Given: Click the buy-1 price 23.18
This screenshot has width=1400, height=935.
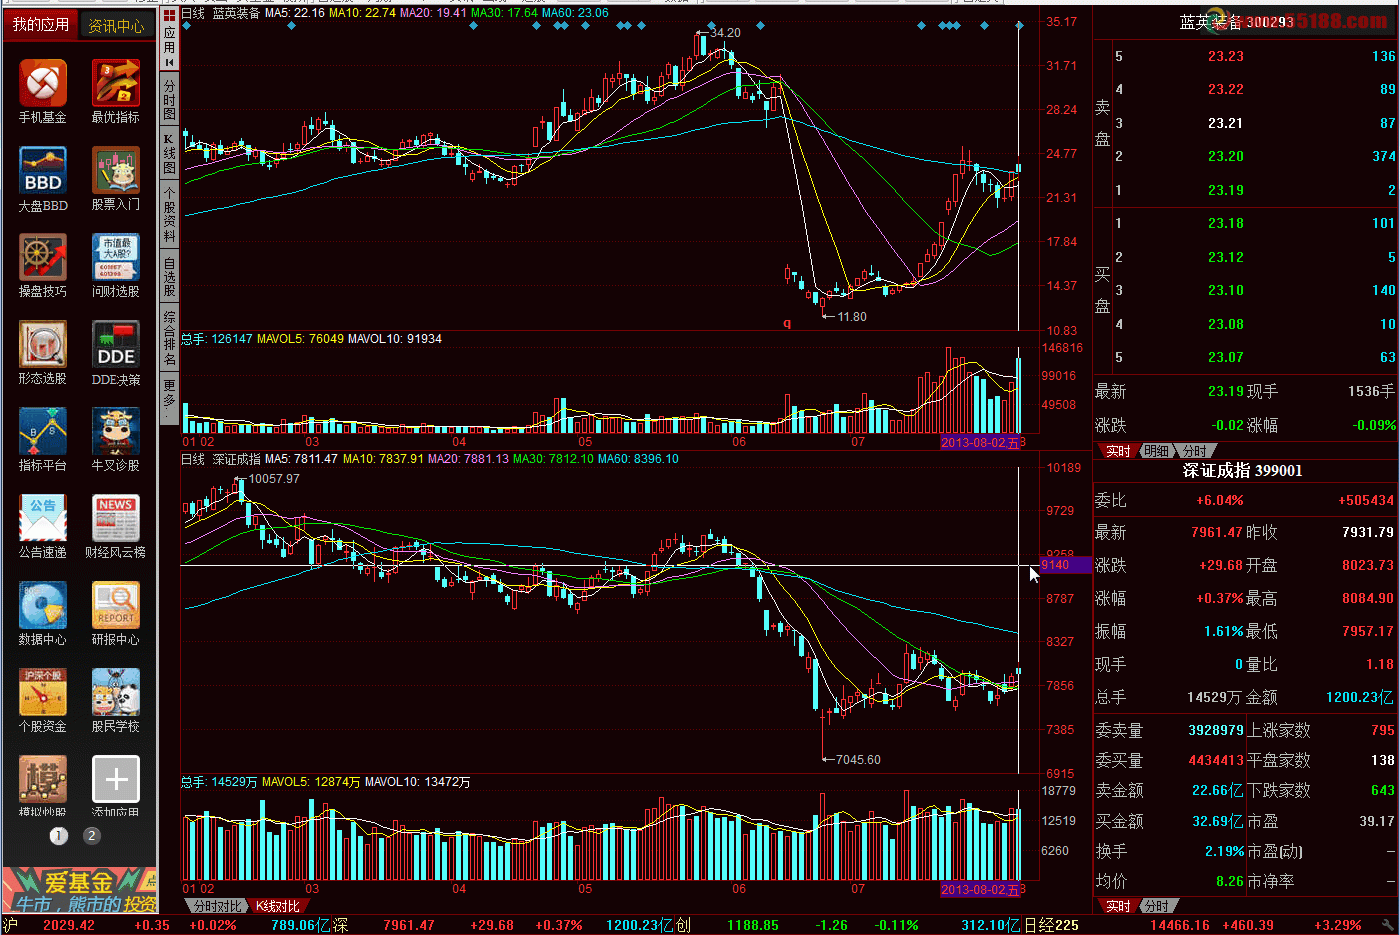Looking at the screenshot, I should [x=1225, y=223].
